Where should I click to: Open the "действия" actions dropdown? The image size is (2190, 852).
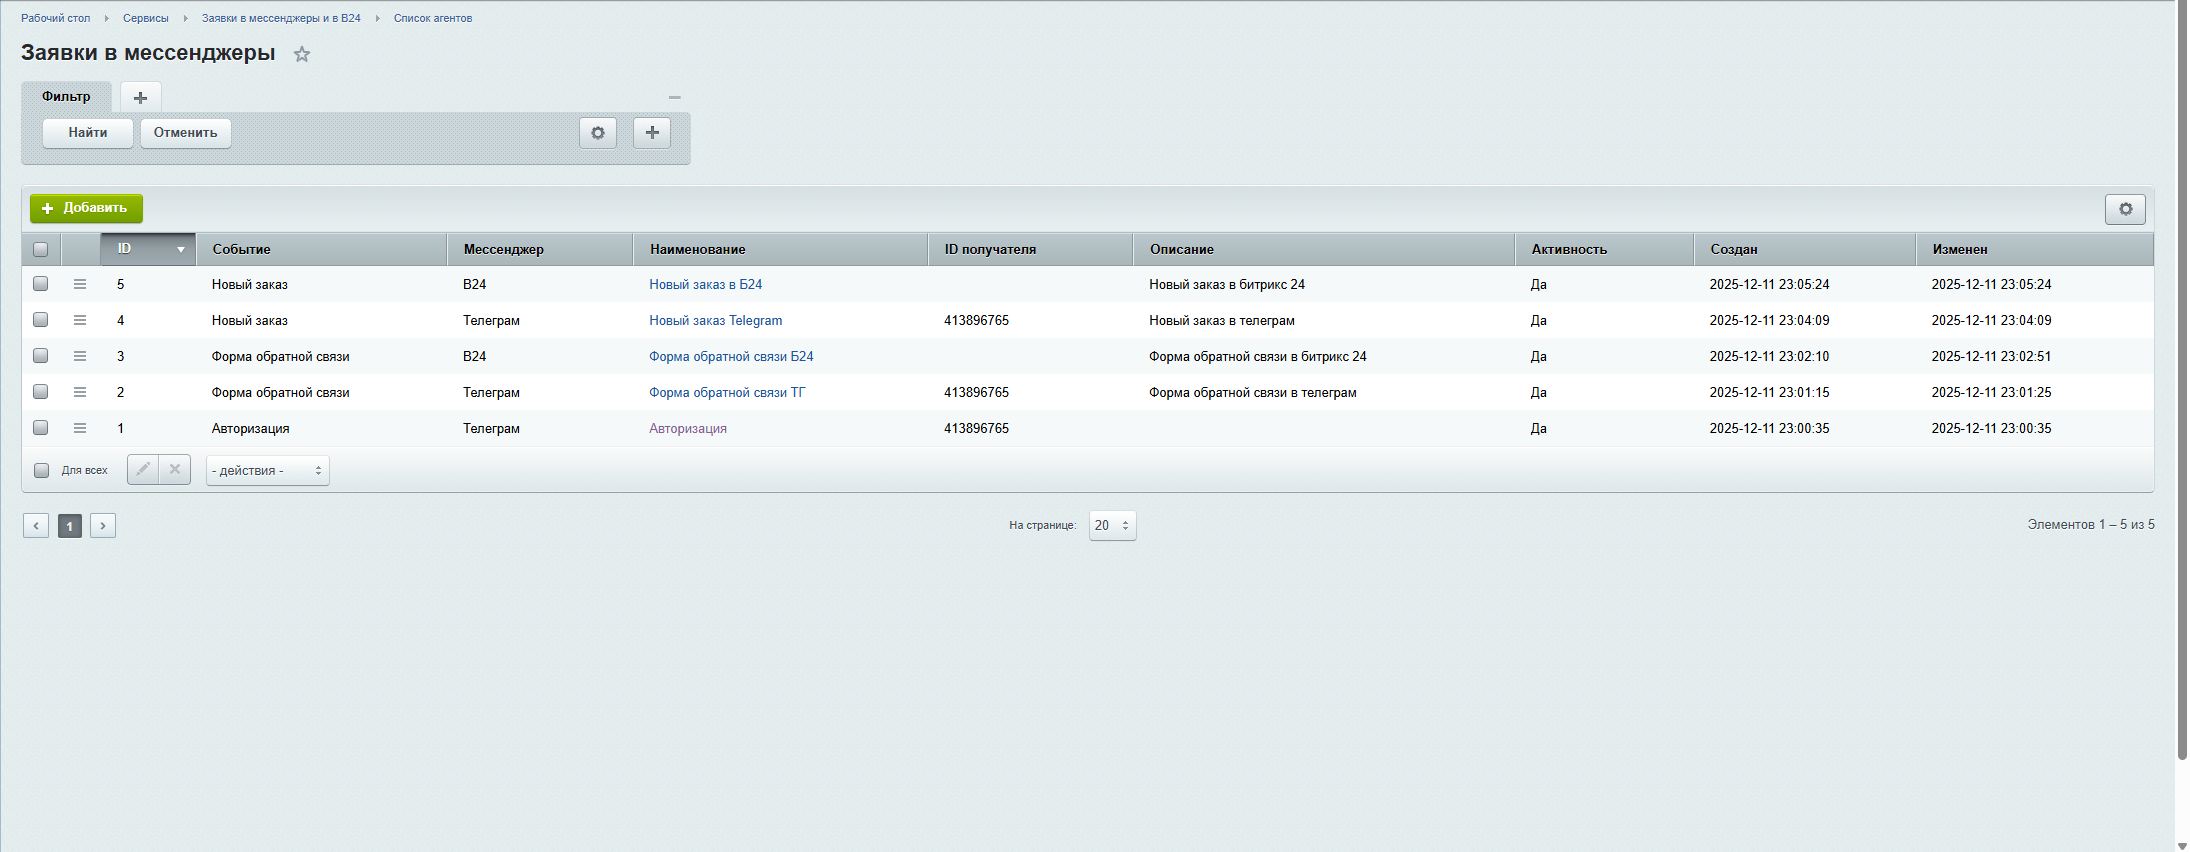[x=267, y=471]
